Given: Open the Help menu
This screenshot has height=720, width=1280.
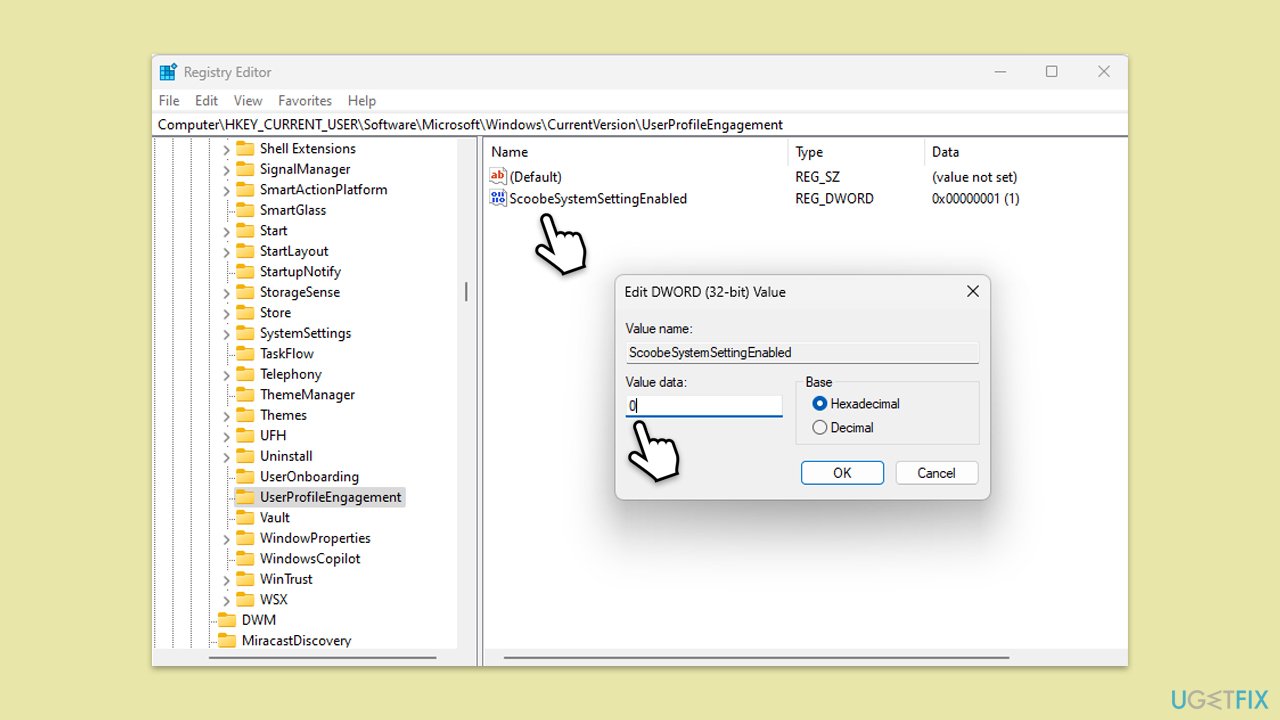Looking at the screenshot, I should coord(362,100).
